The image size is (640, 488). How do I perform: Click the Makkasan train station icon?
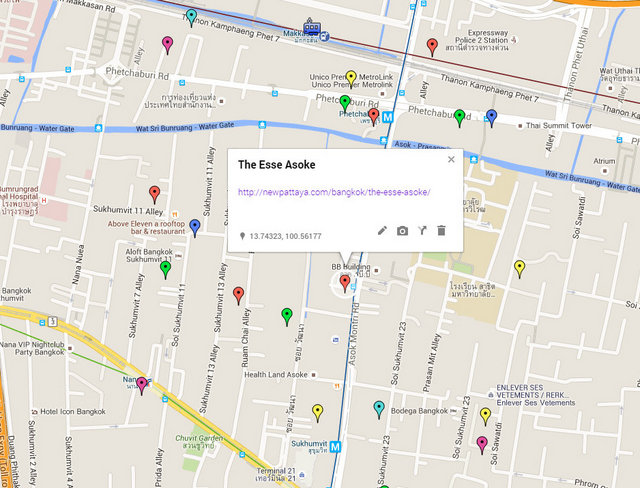point(311,27)
